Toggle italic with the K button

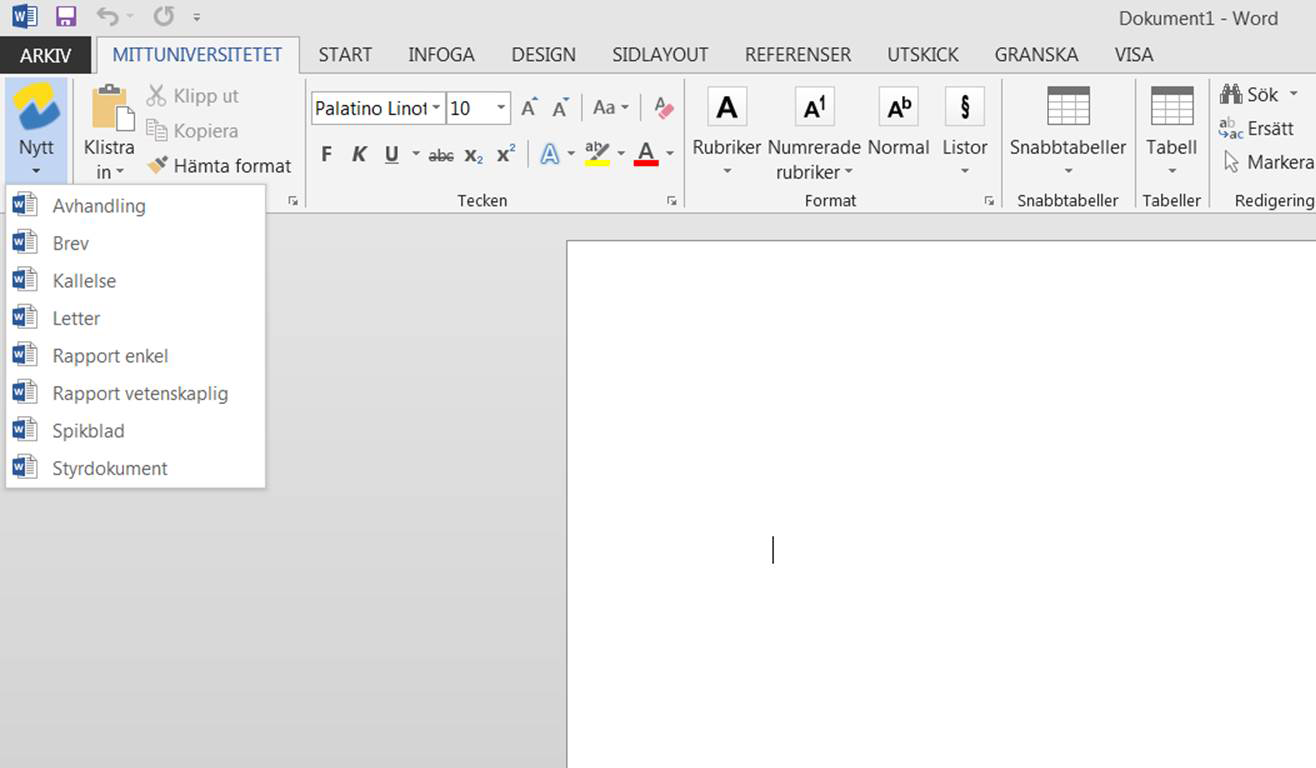[x=359, y=155]
